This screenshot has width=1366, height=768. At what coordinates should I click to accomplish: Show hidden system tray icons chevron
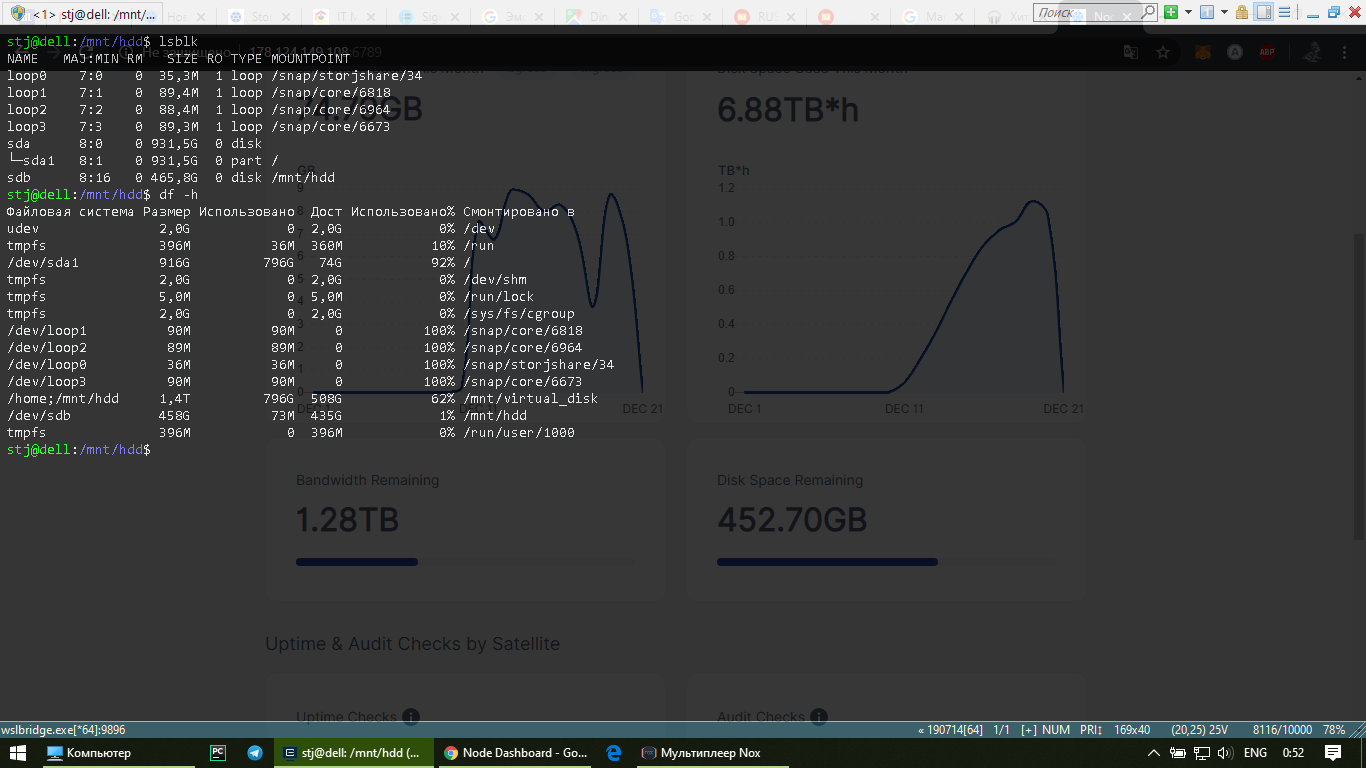1153,753
